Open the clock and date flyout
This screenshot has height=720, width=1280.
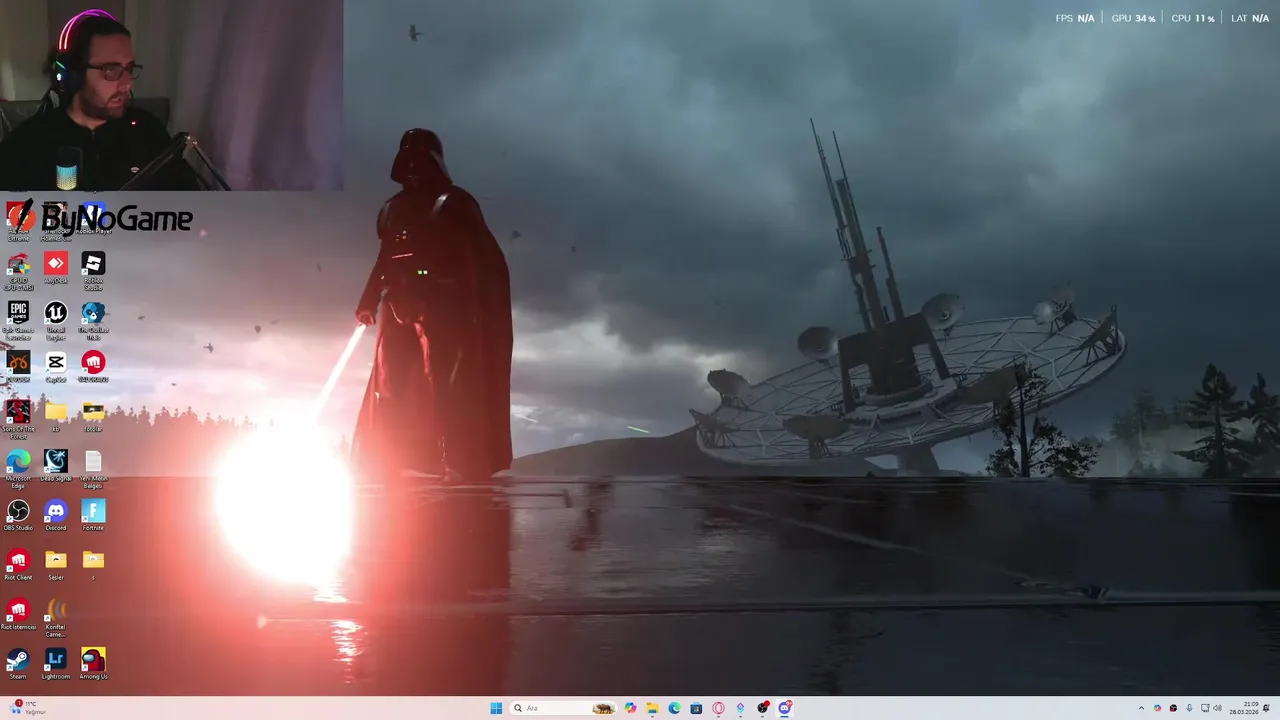[1244, 708]
